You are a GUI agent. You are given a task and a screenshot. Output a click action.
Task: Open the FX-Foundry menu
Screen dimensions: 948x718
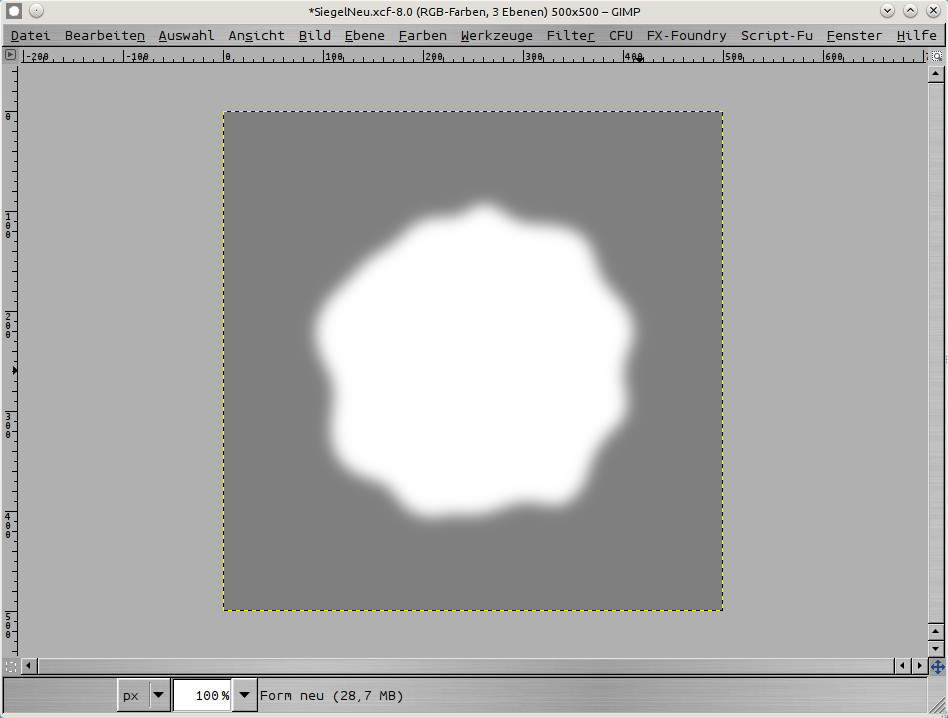point(686,35)
